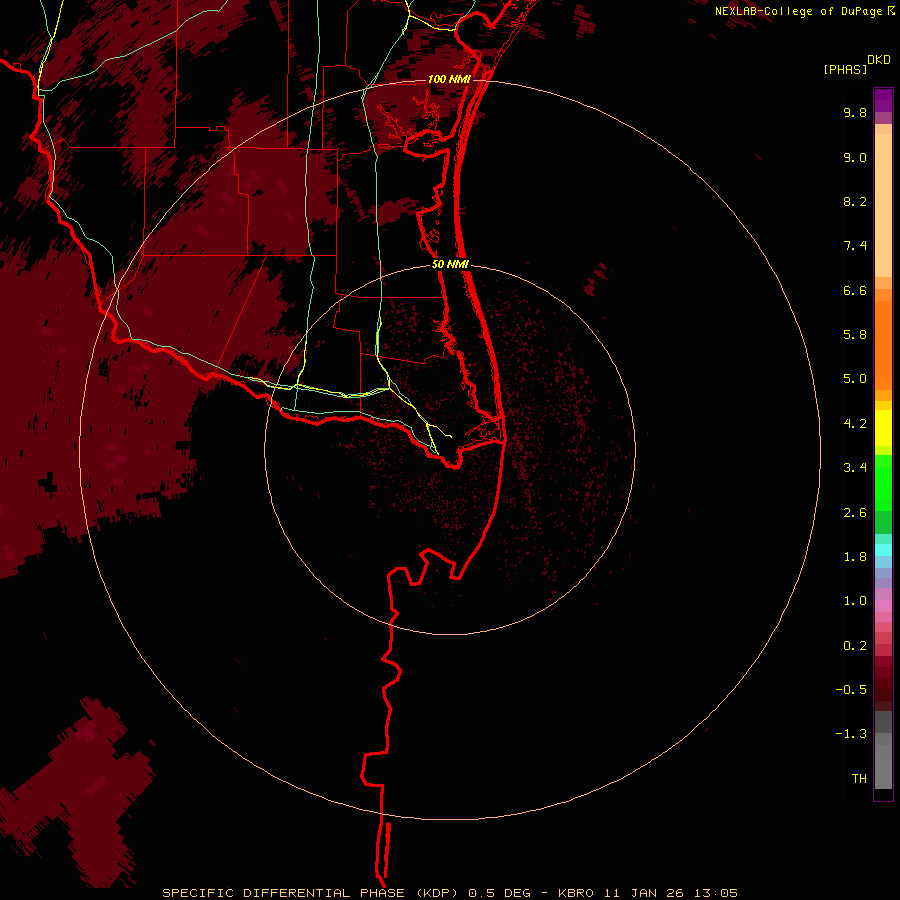Click the 50 NMI range ring label
Screen dimensions: 900x900
pos(450,265)
